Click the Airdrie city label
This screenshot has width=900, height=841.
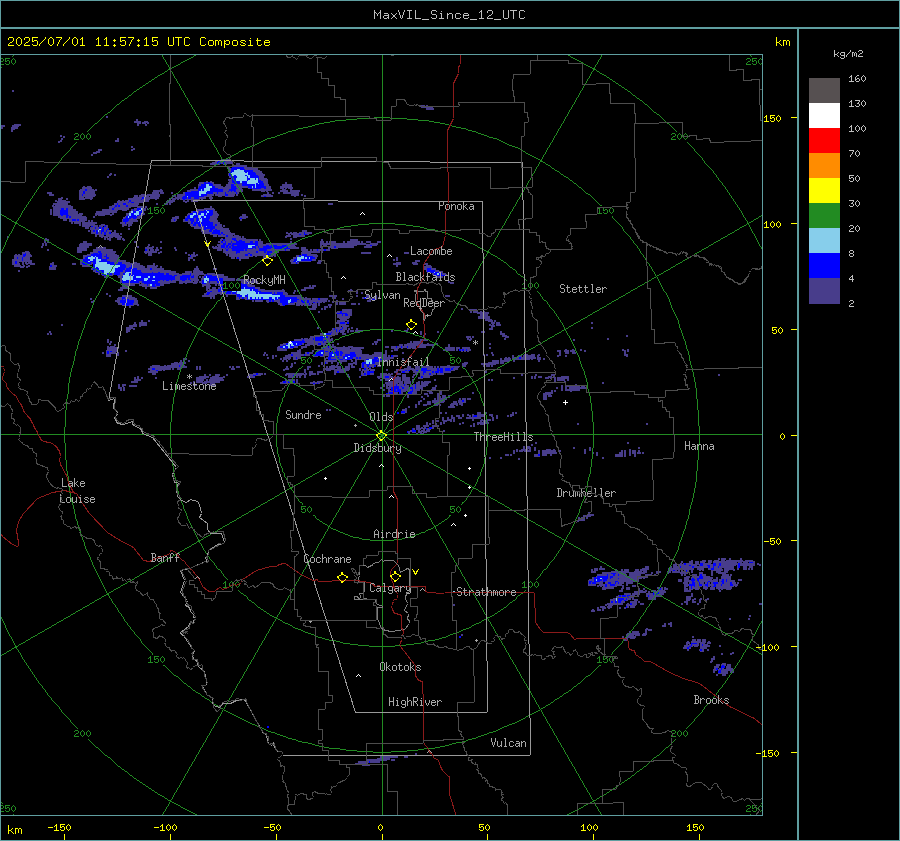[x=394, y=534]
